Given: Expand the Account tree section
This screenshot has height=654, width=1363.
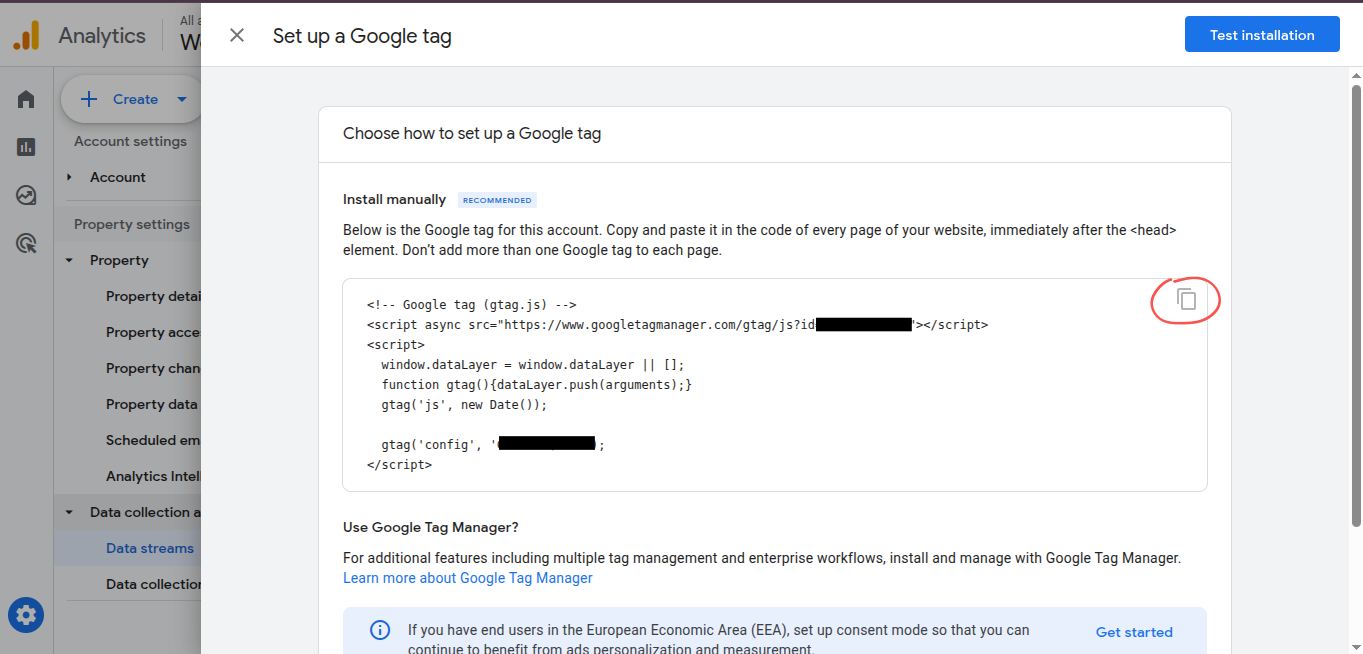Looking at the screenshot, I should coord(69,177).
